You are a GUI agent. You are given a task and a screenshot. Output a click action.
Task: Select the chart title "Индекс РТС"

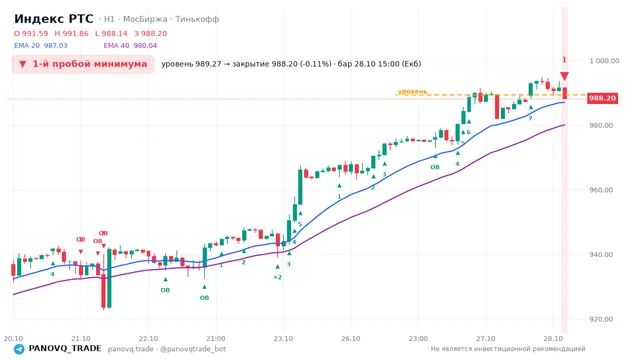[x=53, y=19]
